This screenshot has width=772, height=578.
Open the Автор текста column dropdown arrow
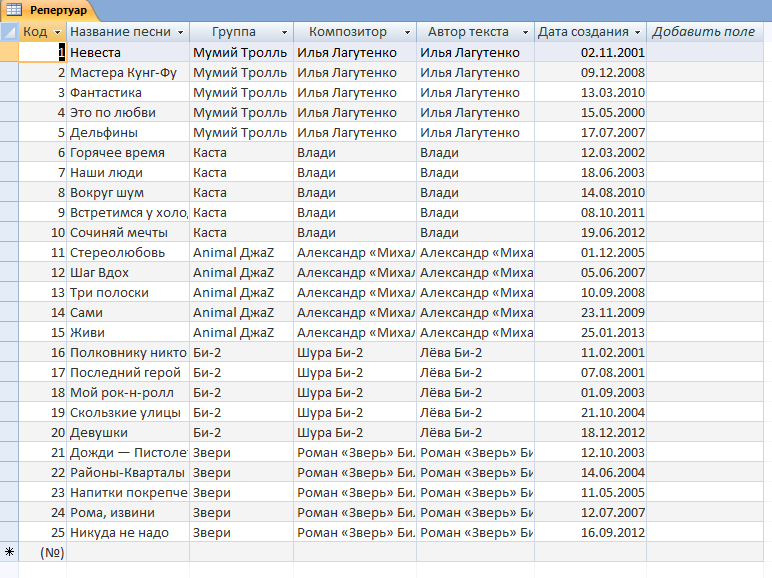coord(525,32)
